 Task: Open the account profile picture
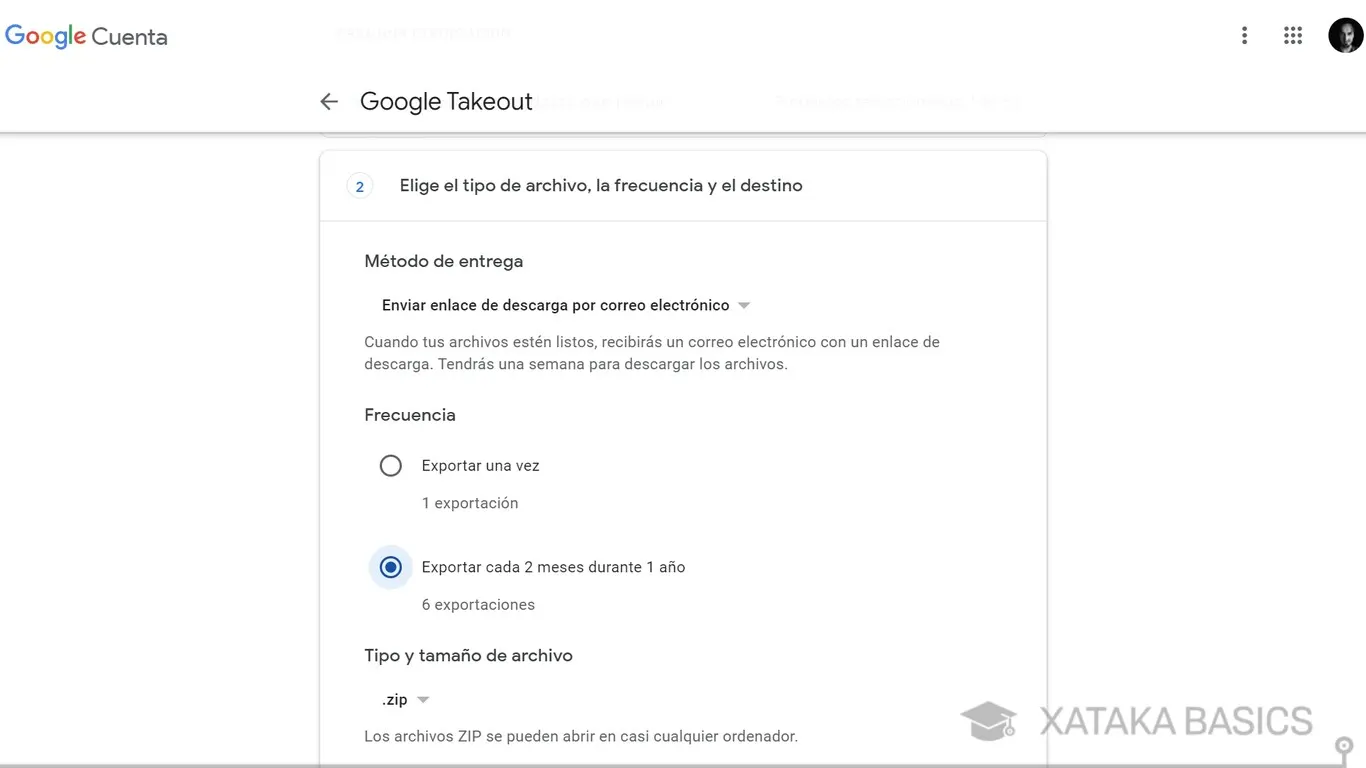1345,36
